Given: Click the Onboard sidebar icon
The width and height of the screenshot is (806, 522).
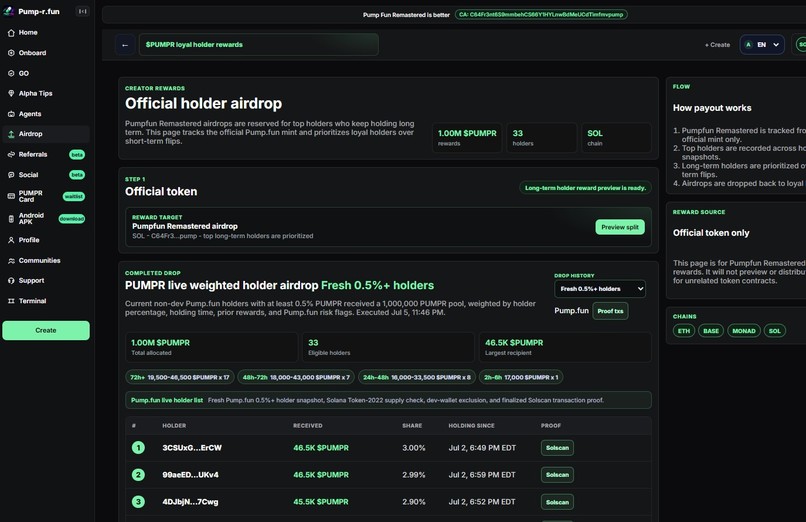Looking at the screenshot, I should click(11, 53).
